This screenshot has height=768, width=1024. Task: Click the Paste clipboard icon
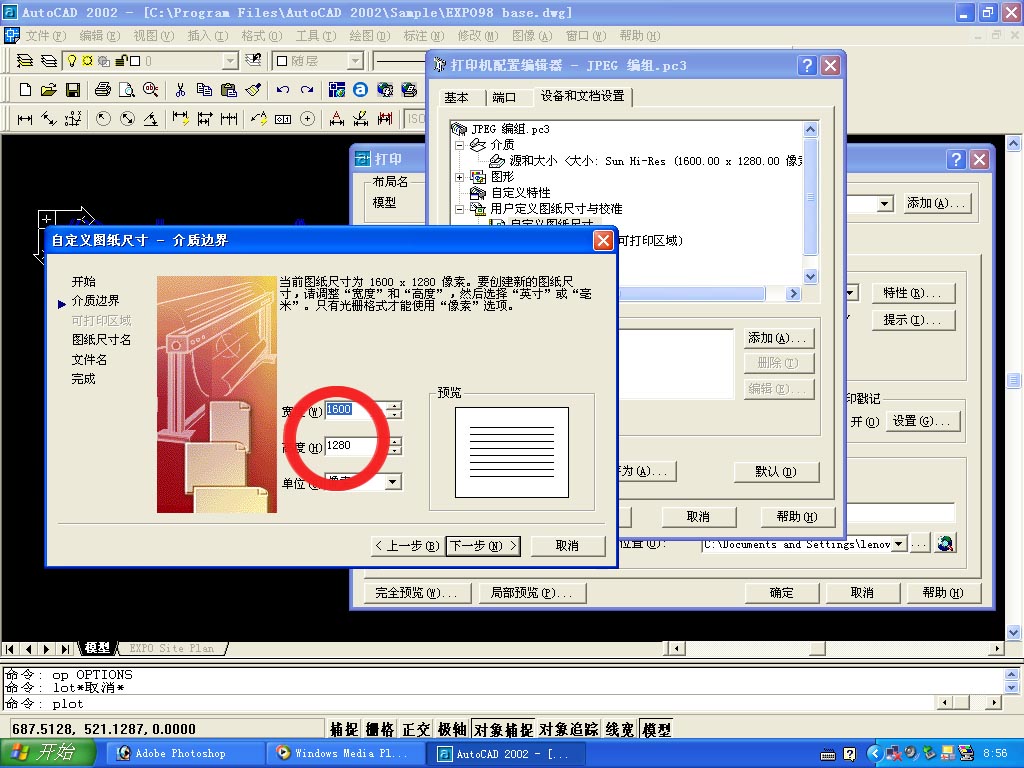[229, 89]
